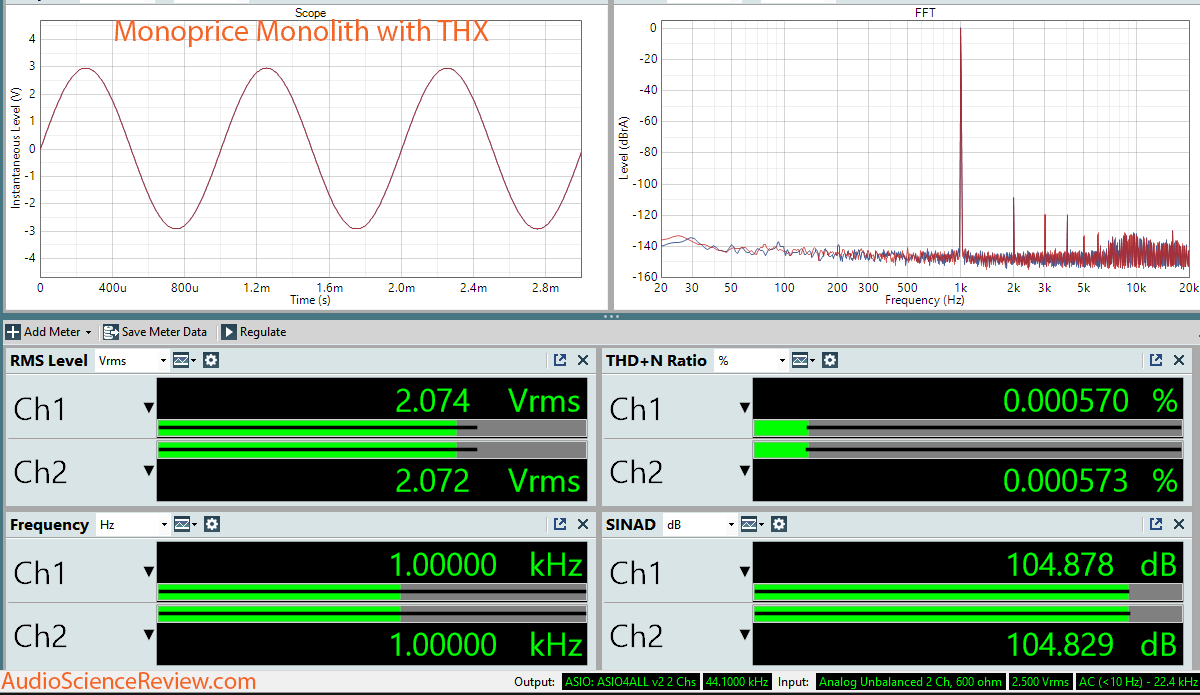This screenshot has width=1200, height=695.
Task: Click the Frequency Ch2 meter bar
Action: pyautogui.click(x=372, y=614)
